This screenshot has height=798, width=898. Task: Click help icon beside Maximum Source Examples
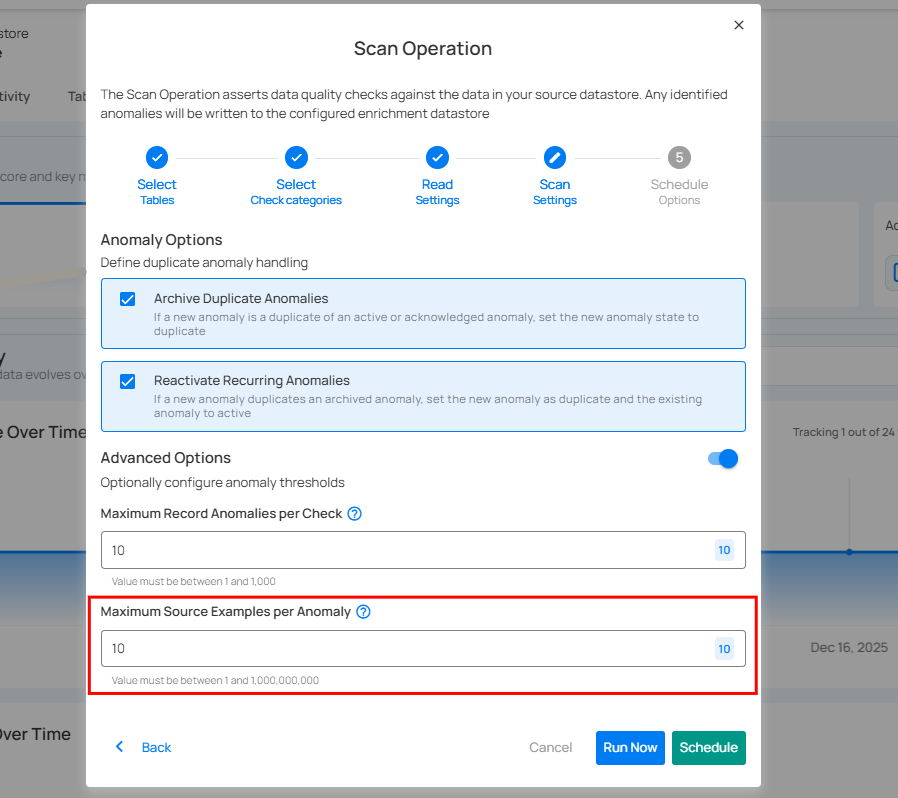[x=363, y=612]
